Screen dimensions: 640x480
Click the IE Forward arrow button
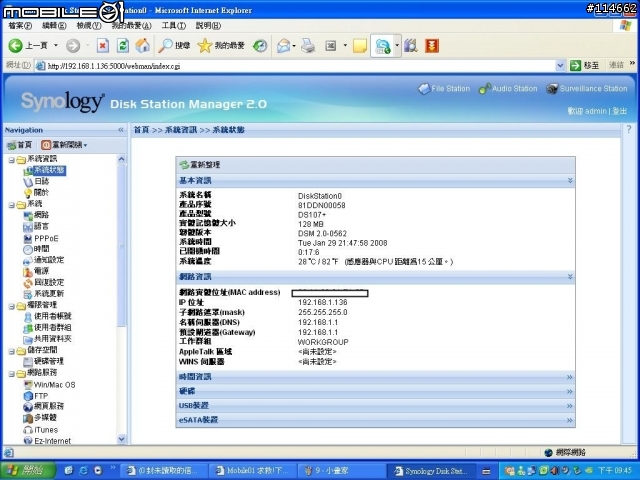click(73, 45)
